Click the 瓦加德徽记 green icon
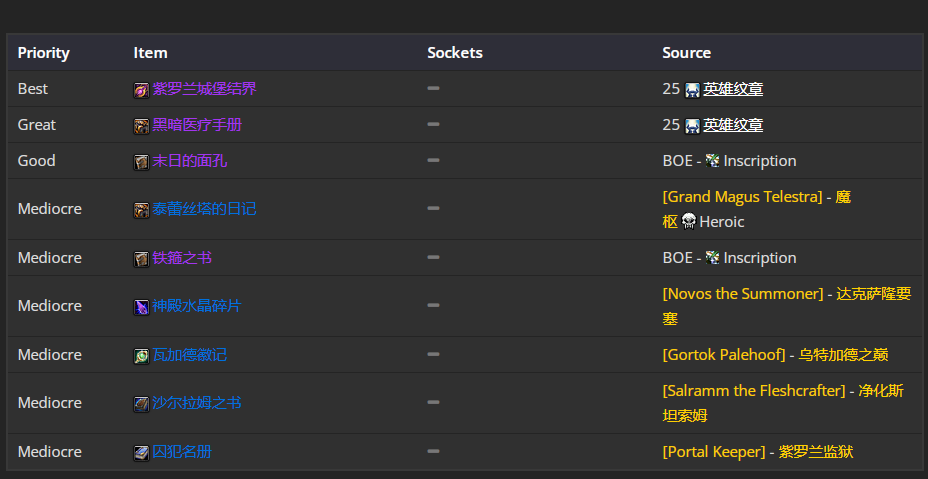The image size is (928, 479). [x=141, y=356]
